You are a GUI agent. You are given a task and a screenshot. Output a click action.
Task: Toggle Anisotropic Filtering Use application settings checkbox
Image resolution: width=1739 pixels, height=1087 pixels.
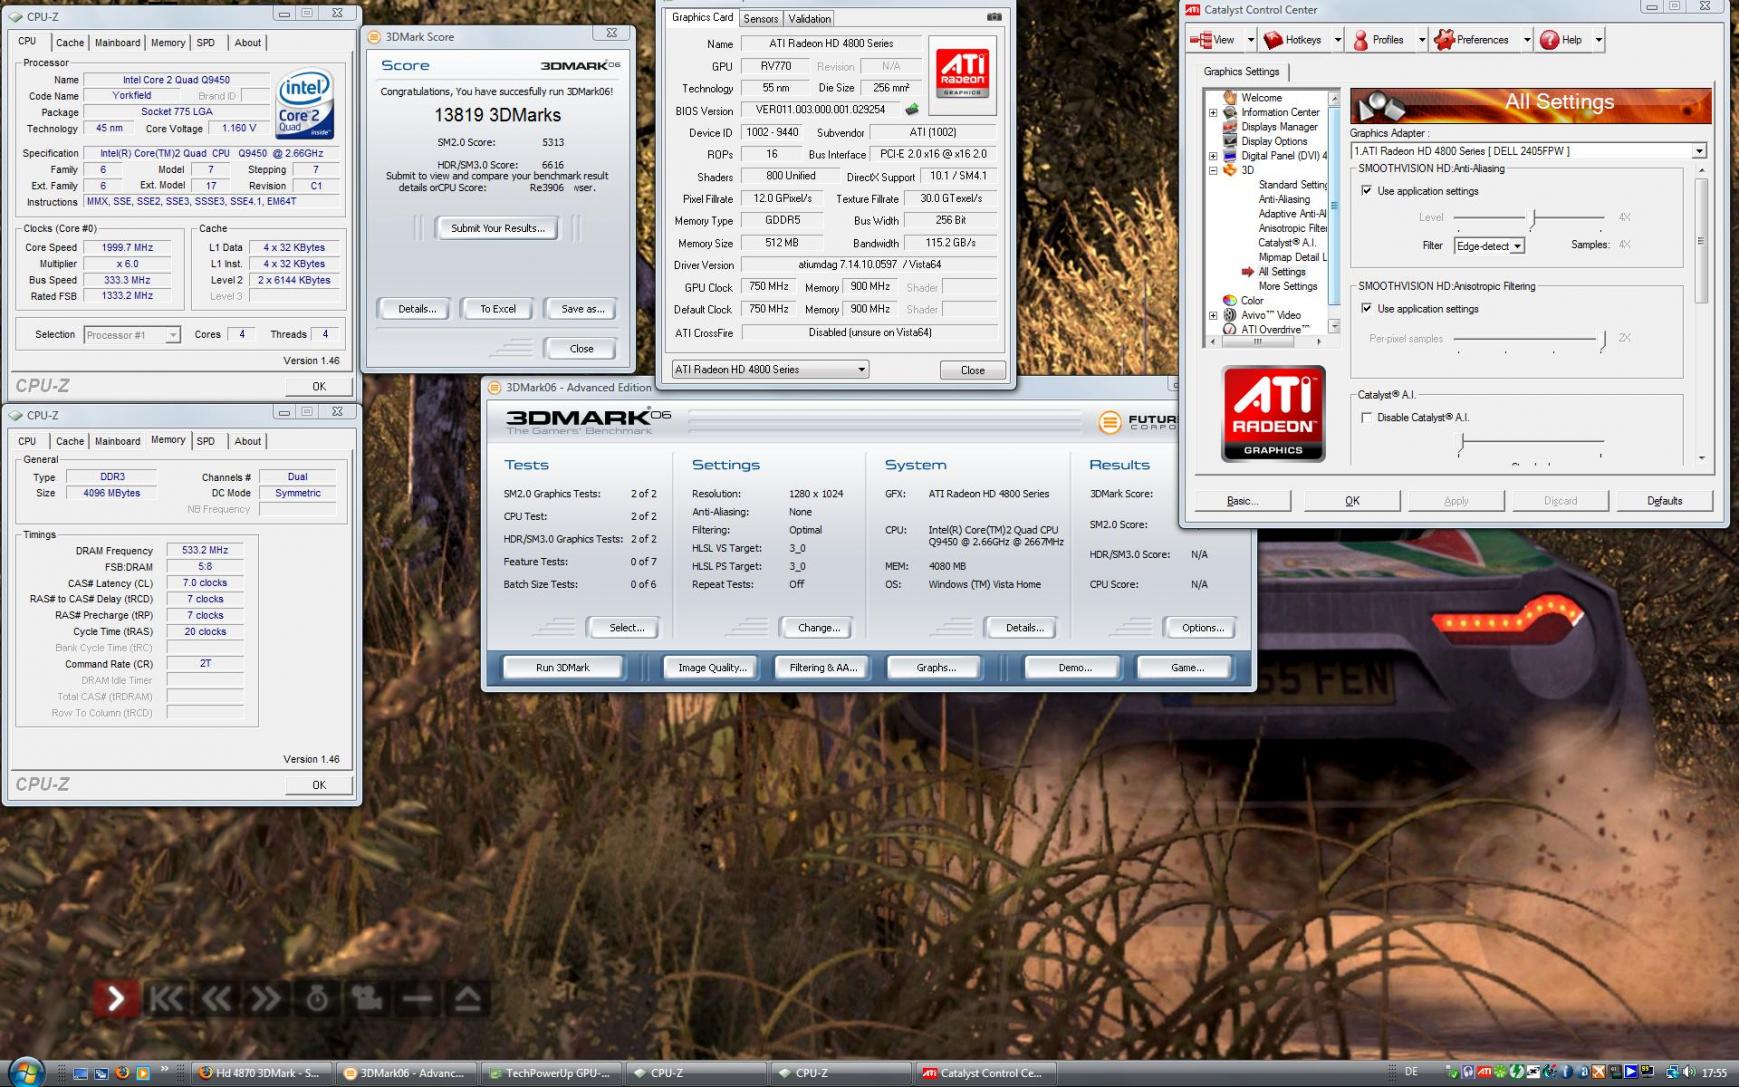(x=1366, y=308)
